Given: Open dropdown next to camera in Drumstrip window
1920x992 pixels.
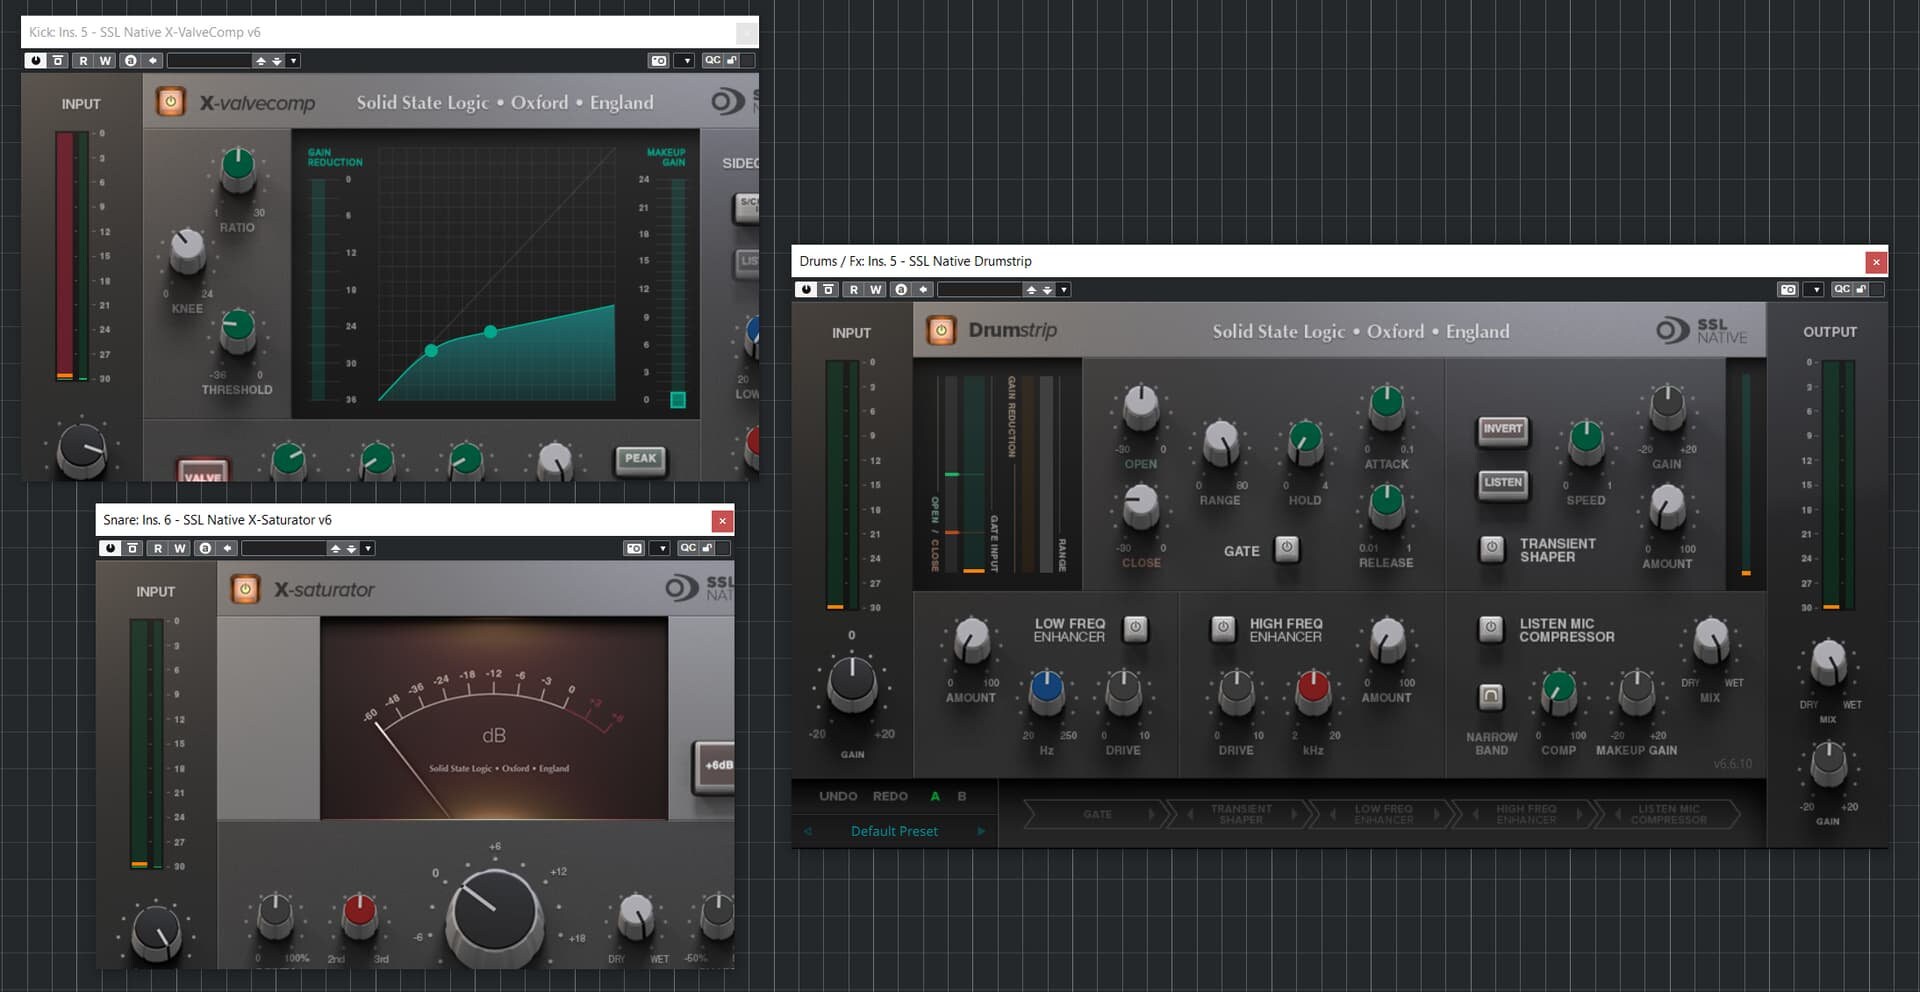Looking at the screenshot, I should pyautogui.click(x=1814, y=289).
